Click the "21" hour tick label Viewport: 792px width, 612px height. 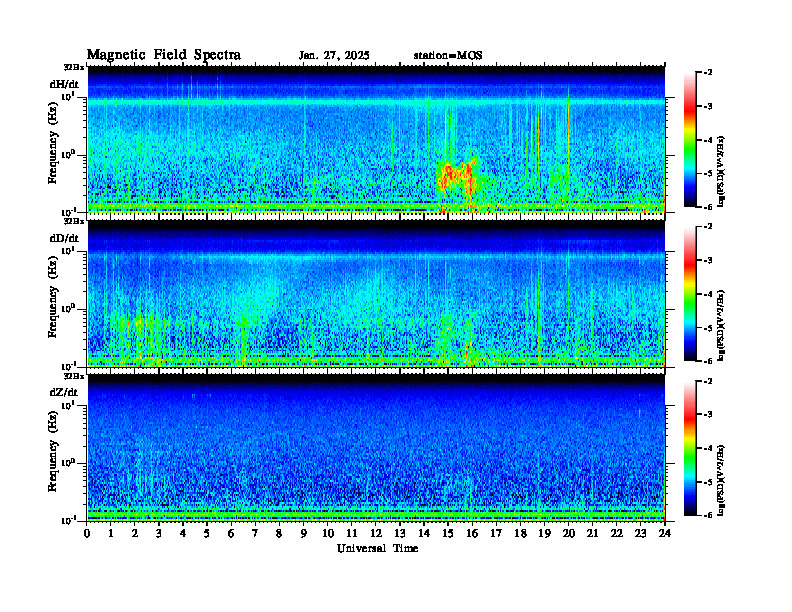point(592,534)
